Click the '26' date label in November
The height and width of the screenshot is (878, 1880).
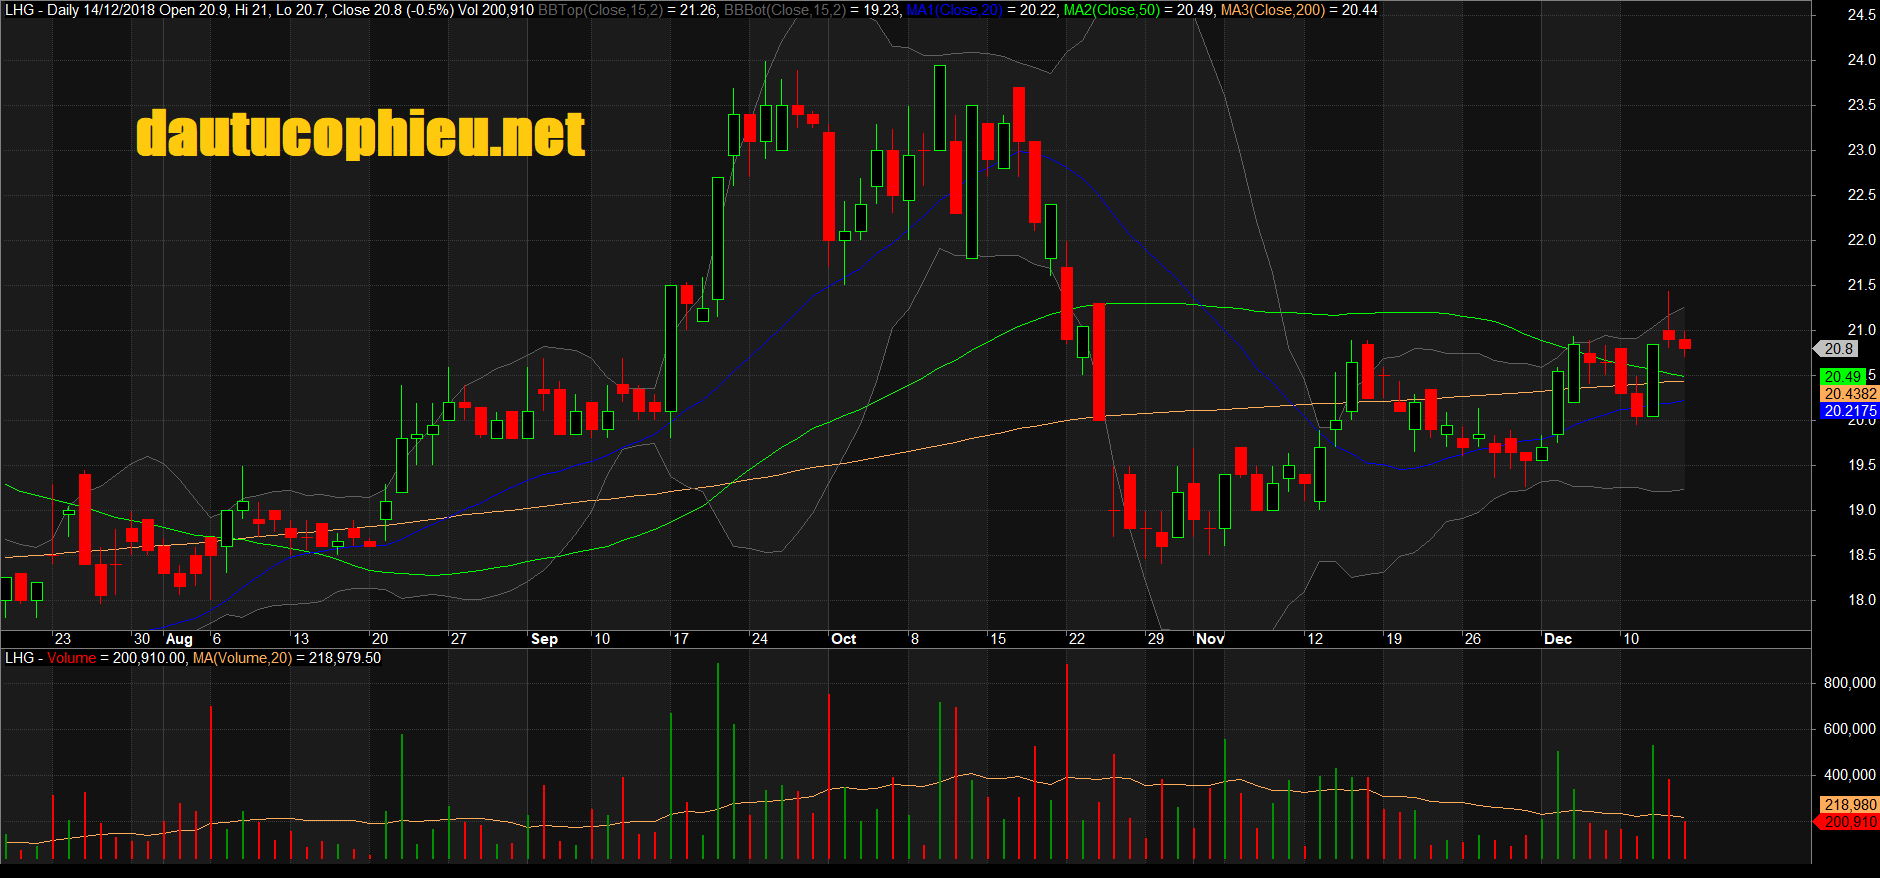point(1473,639)
